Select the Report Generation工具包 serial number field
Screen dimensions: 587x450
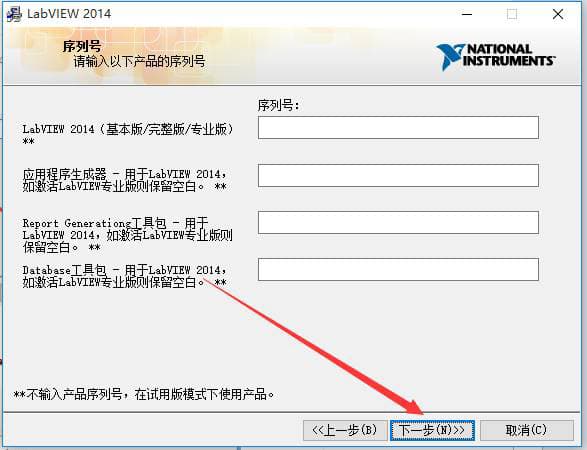click(x=398, y=222)
